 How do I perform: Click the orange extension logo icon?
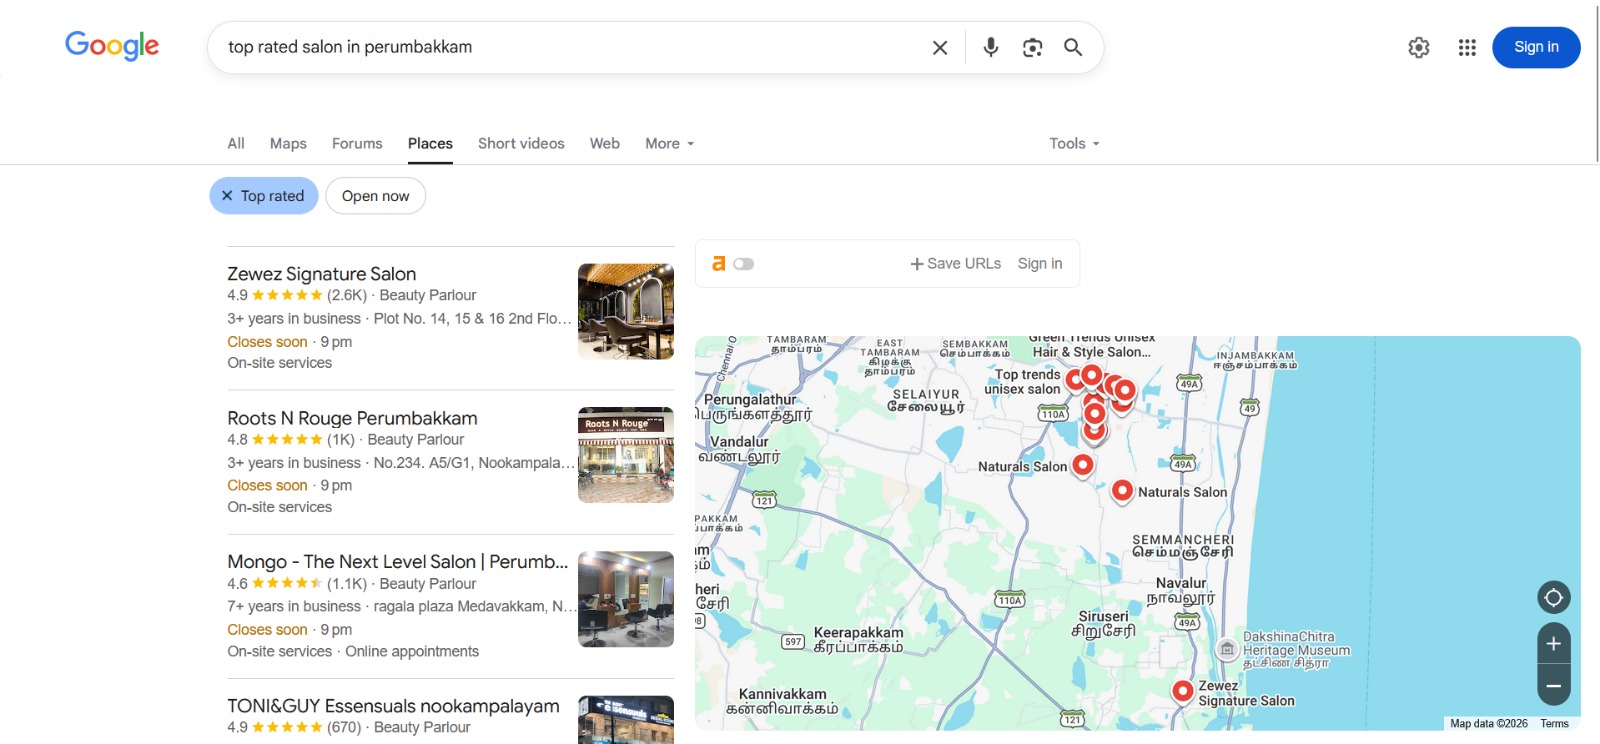(x=718, y=264)
